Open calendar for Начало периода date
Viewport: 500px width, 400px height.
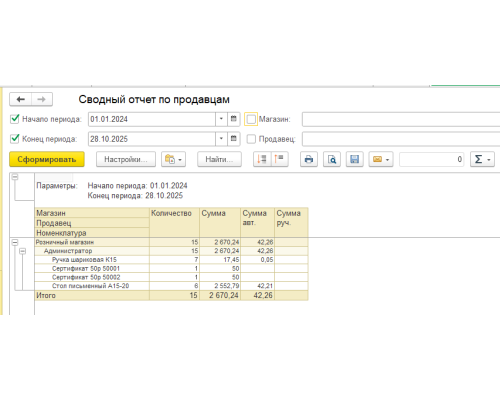tap(234, 119)
